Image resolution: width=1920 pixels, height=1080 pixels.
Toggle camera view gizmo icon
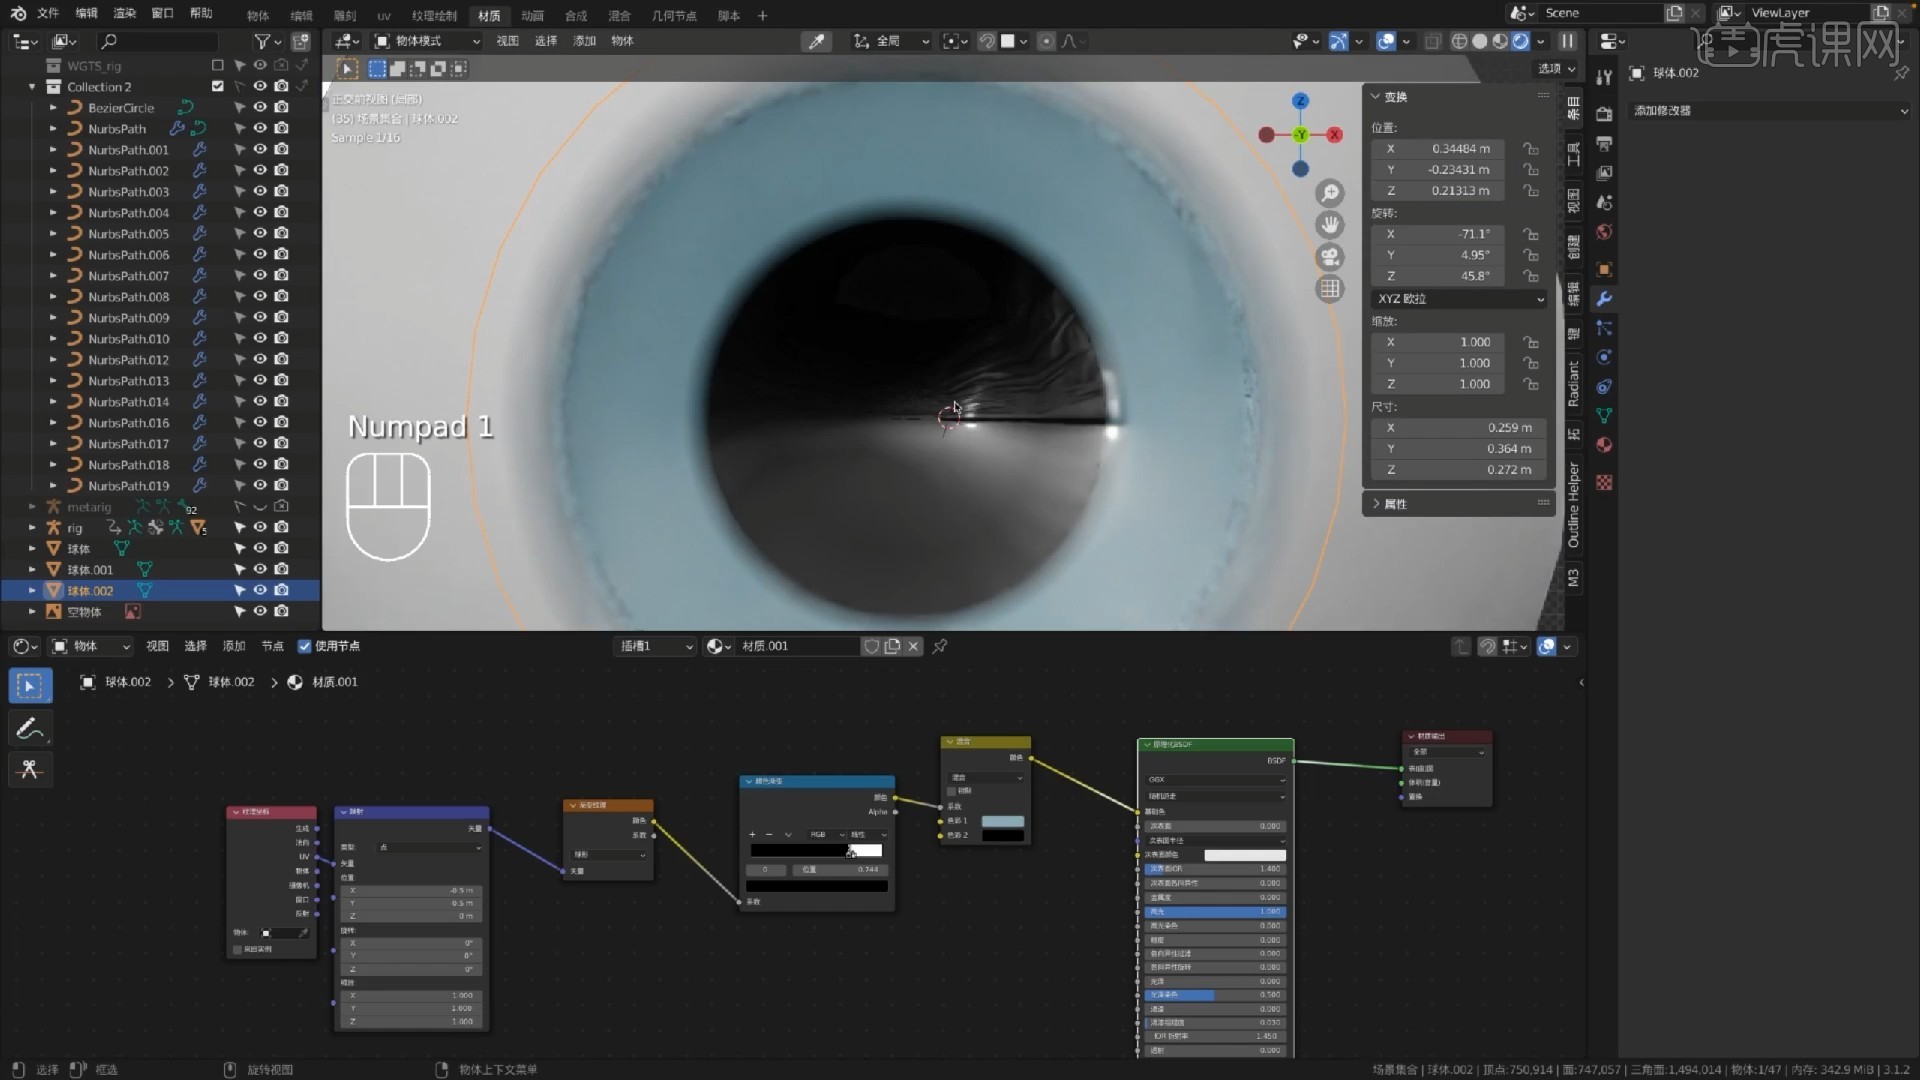(1329, 257)
